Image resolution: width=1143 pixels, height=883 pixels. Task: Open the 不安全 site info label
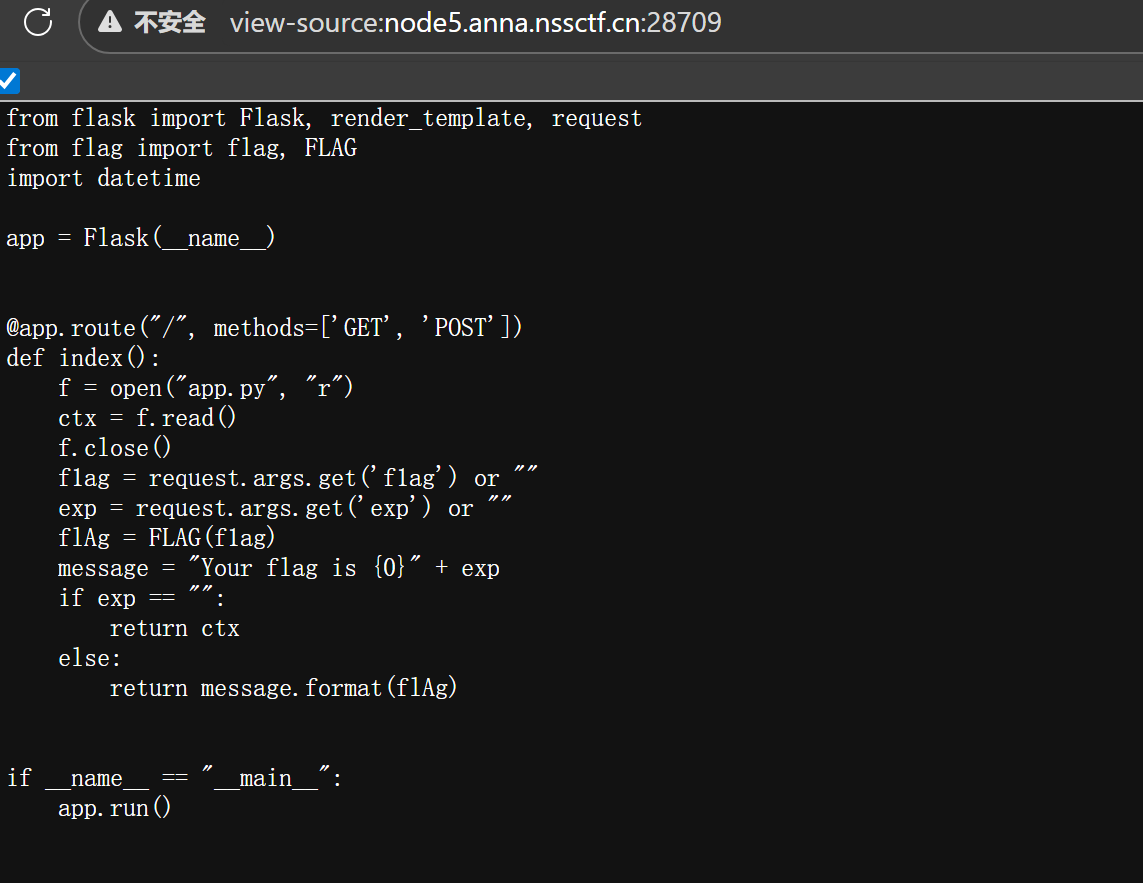point(170,23)
